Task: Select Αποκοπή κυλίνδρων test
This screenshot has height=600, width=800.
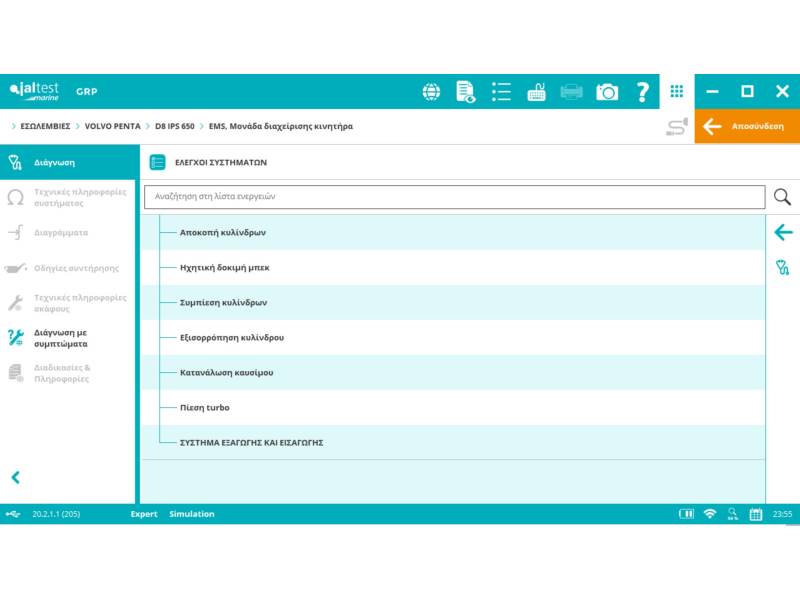Action: [x=223, y=232]
